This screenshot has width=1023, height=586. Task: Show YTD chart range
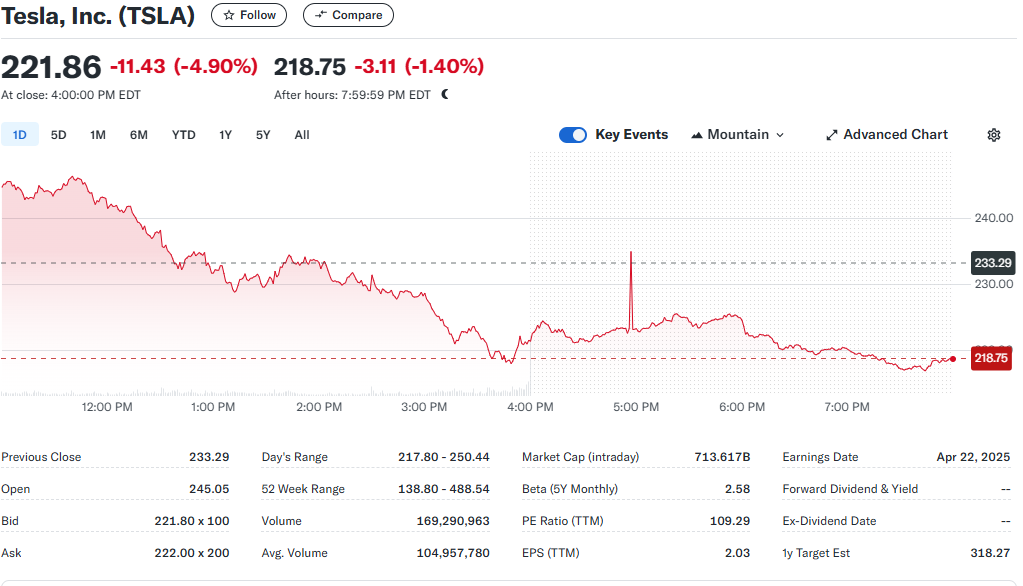coord(183,135)
